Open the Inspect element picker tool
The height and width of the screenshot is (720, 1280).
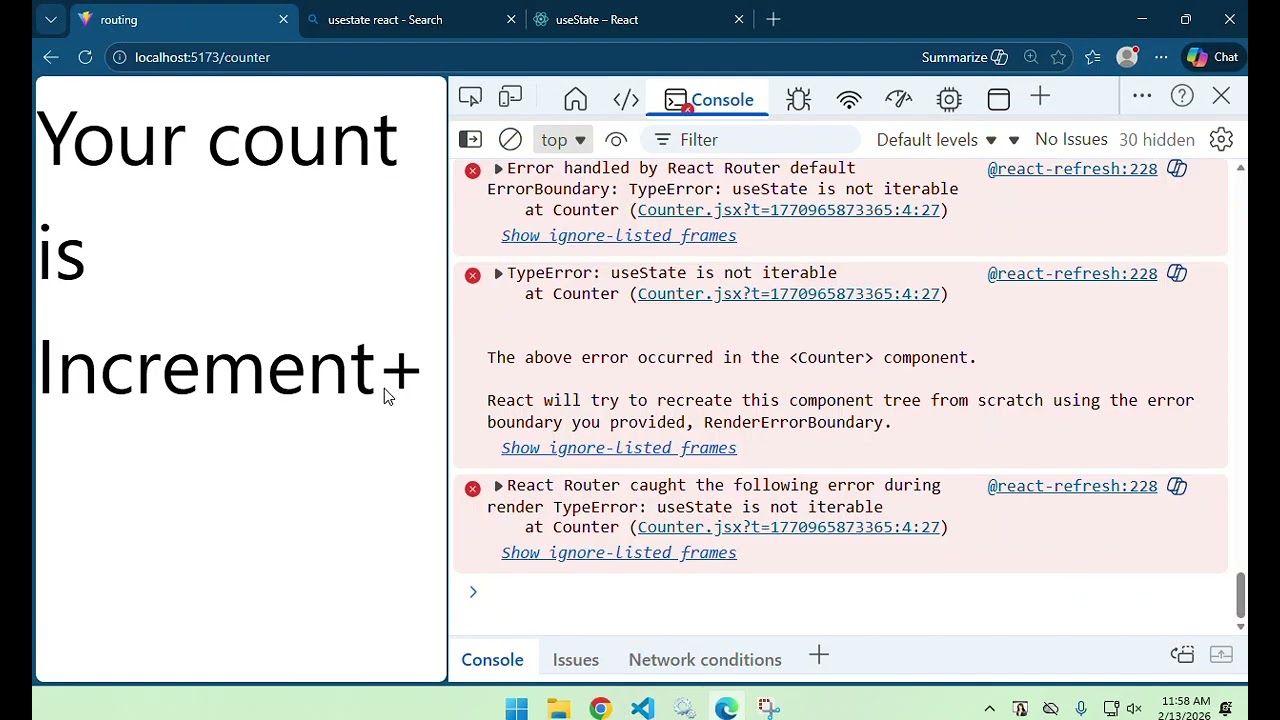[x=470, y=97]
